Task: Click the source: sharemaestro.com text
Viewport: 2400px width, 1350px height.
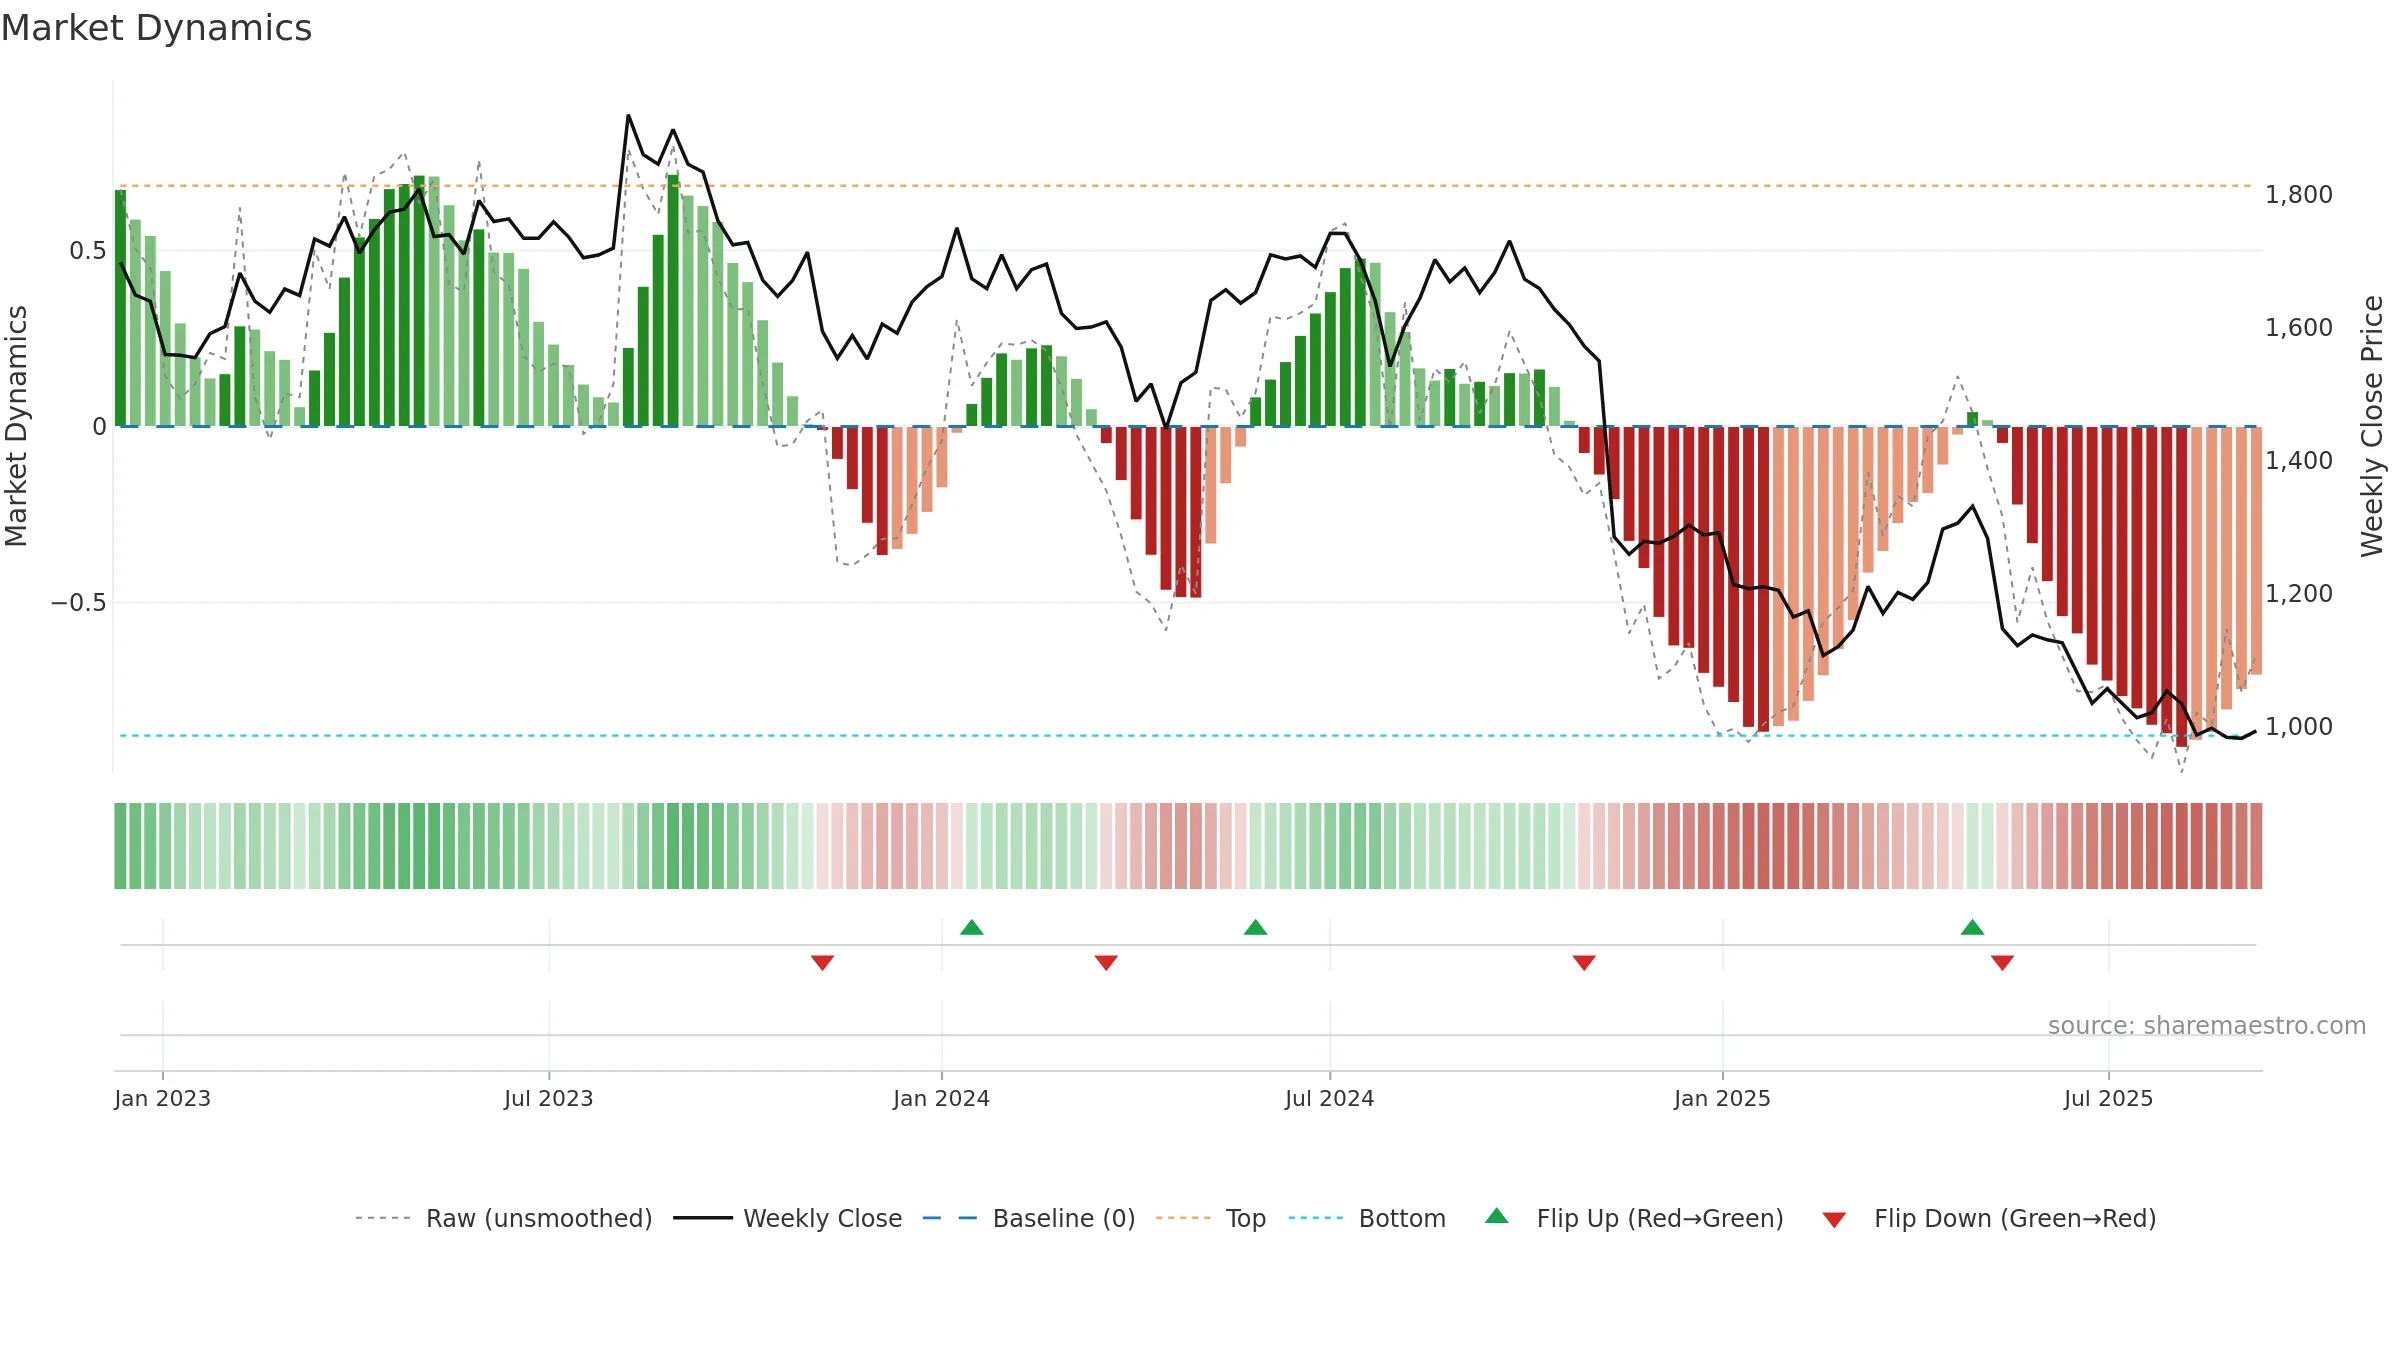Action: point(2207,1025)
